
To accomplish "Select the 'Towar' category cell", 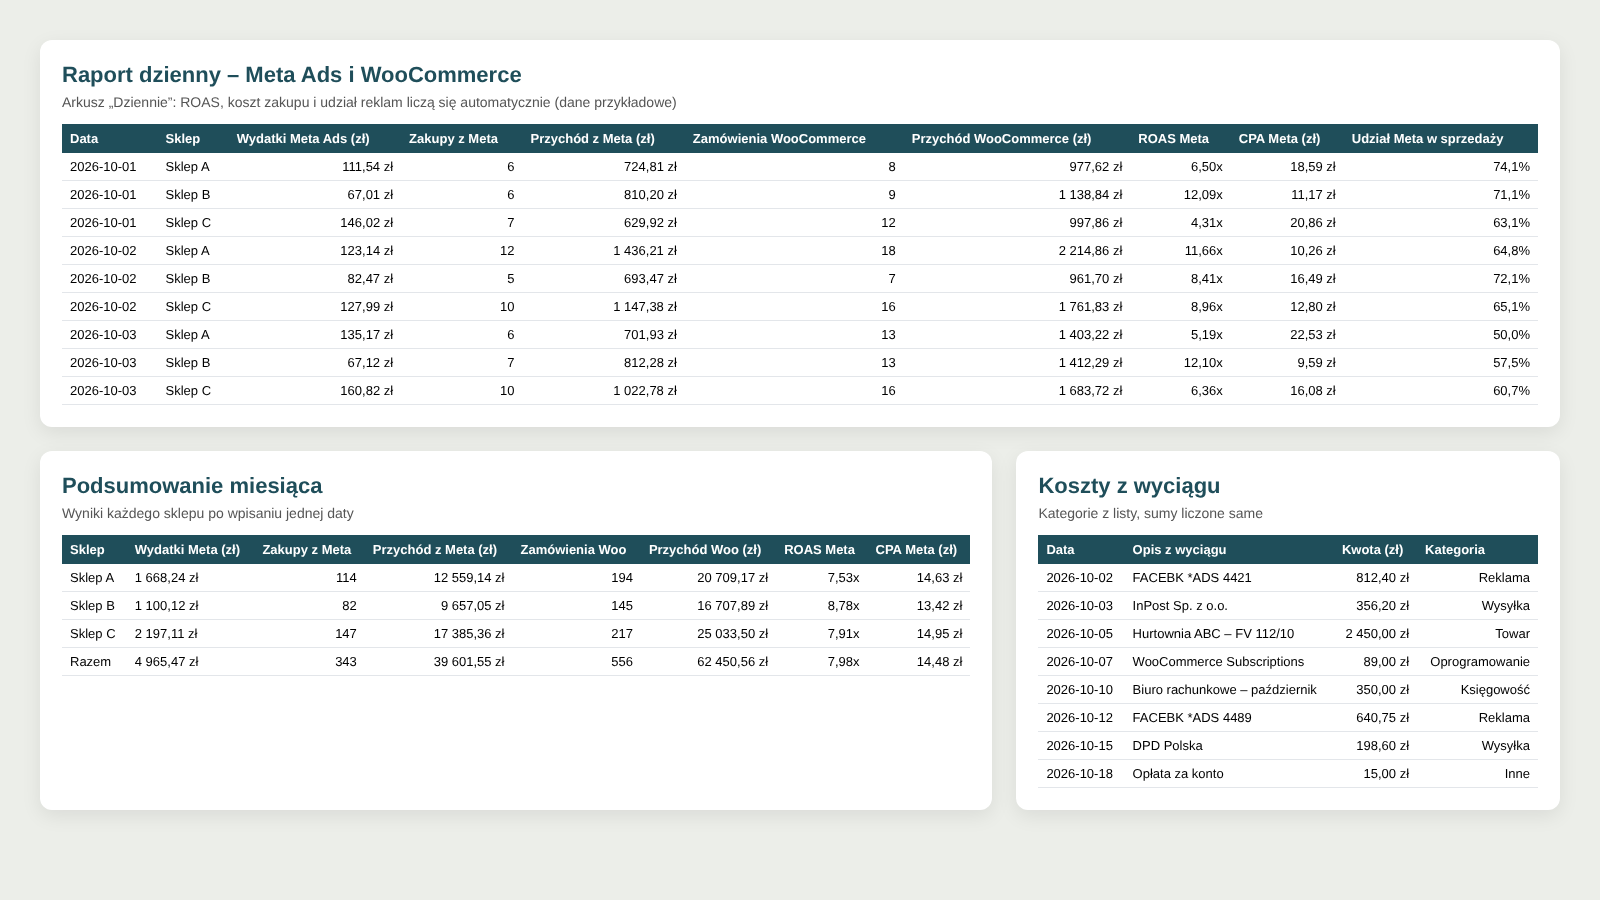I will [1512, 634].
